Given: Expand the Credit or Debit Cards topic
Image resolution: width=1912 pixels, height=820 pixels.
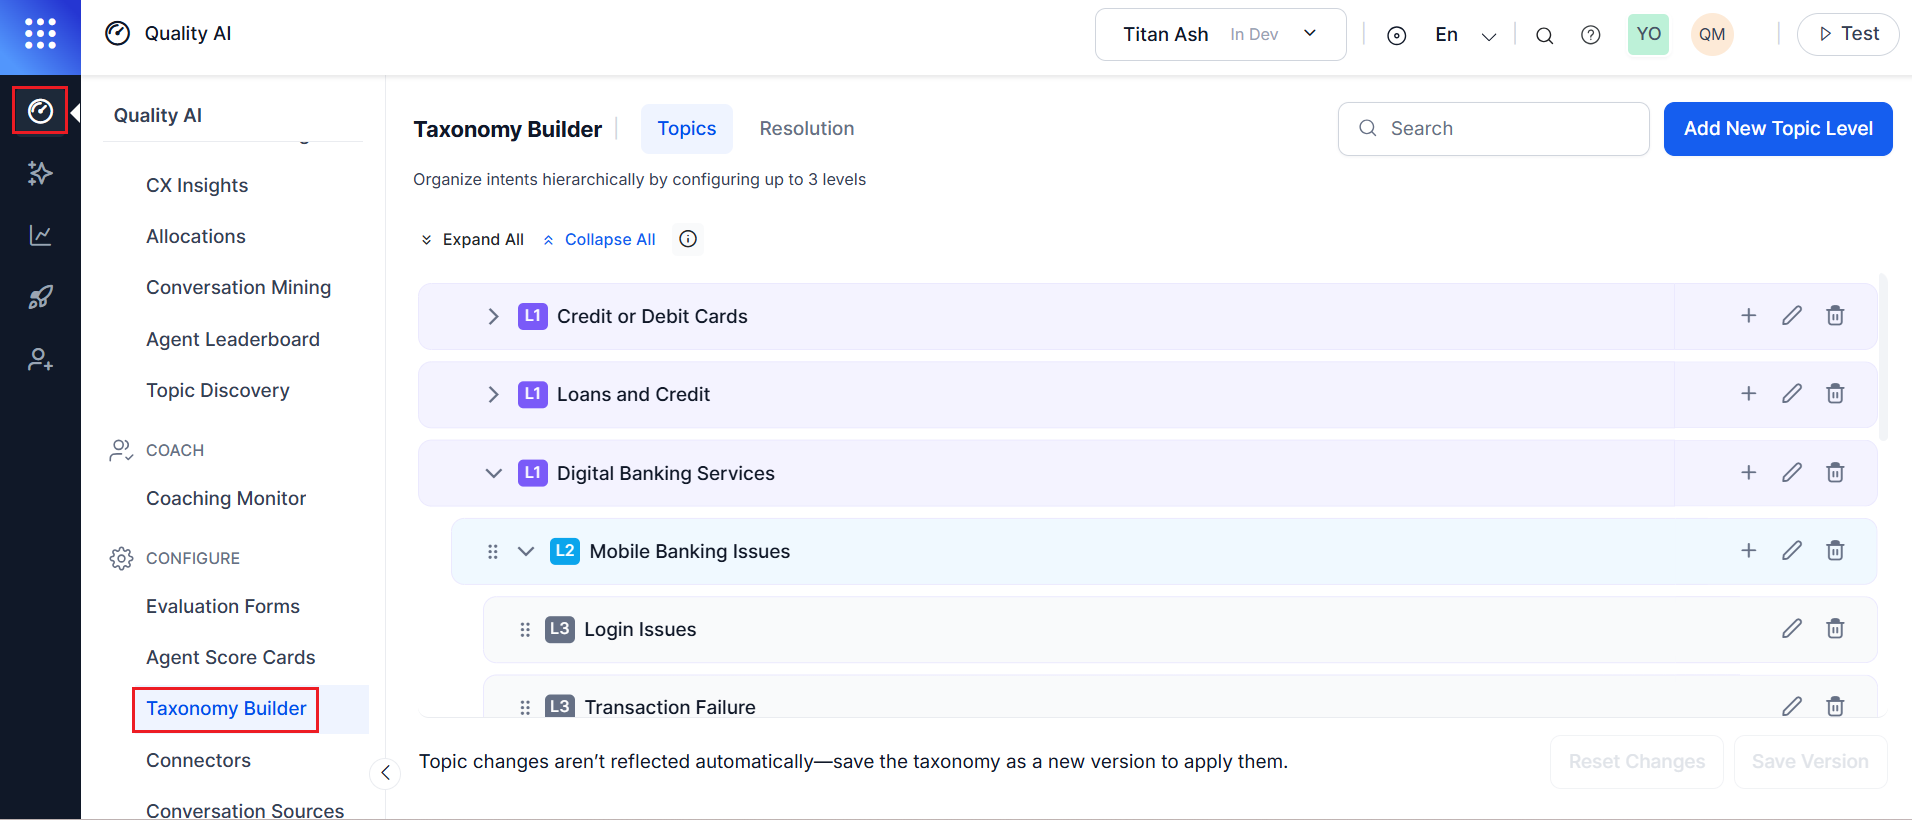Looking at the screenshot, I should click(493, 316).
